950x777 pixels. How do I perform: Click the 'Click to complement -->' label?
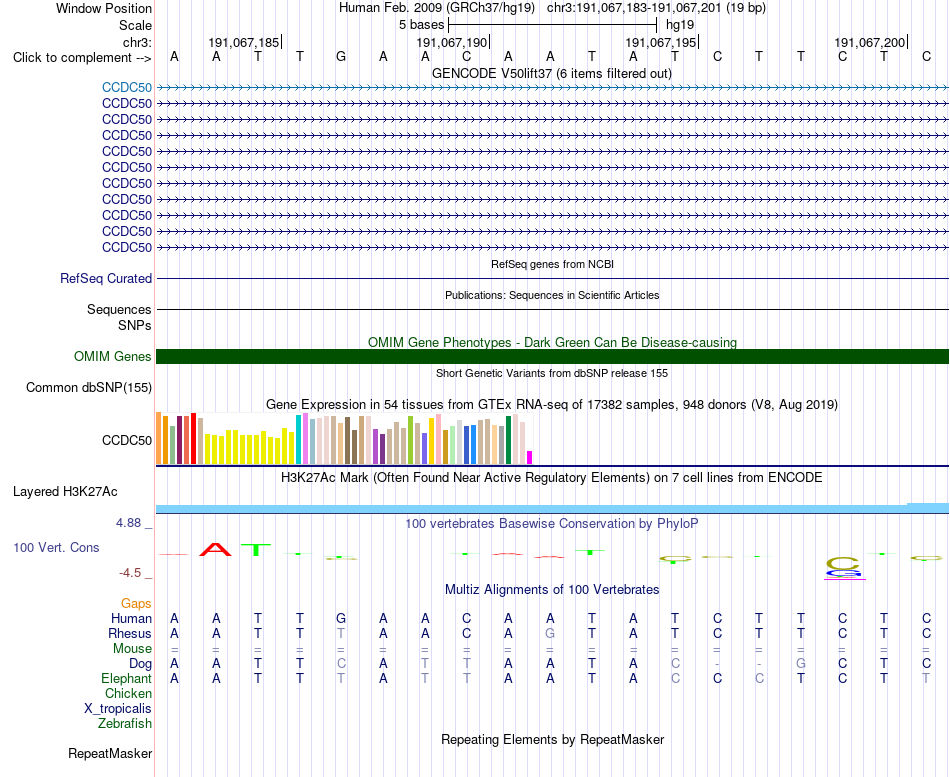click(82, 58)
